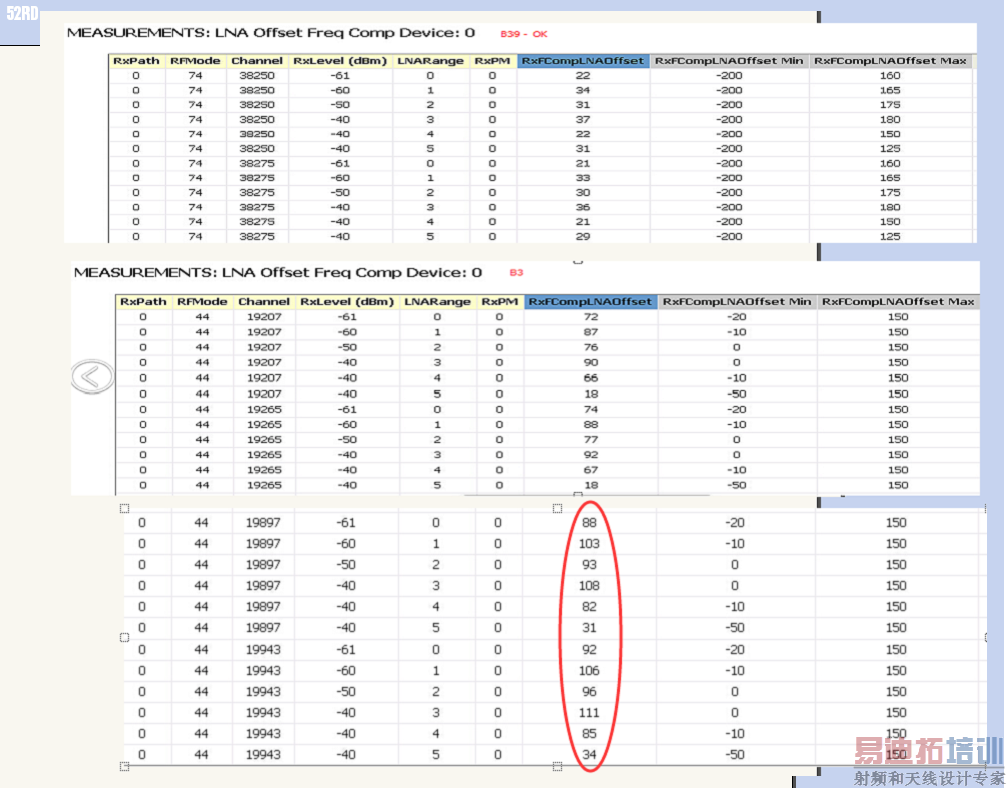Select offset value 87 in B3 table

coord(590,332)
